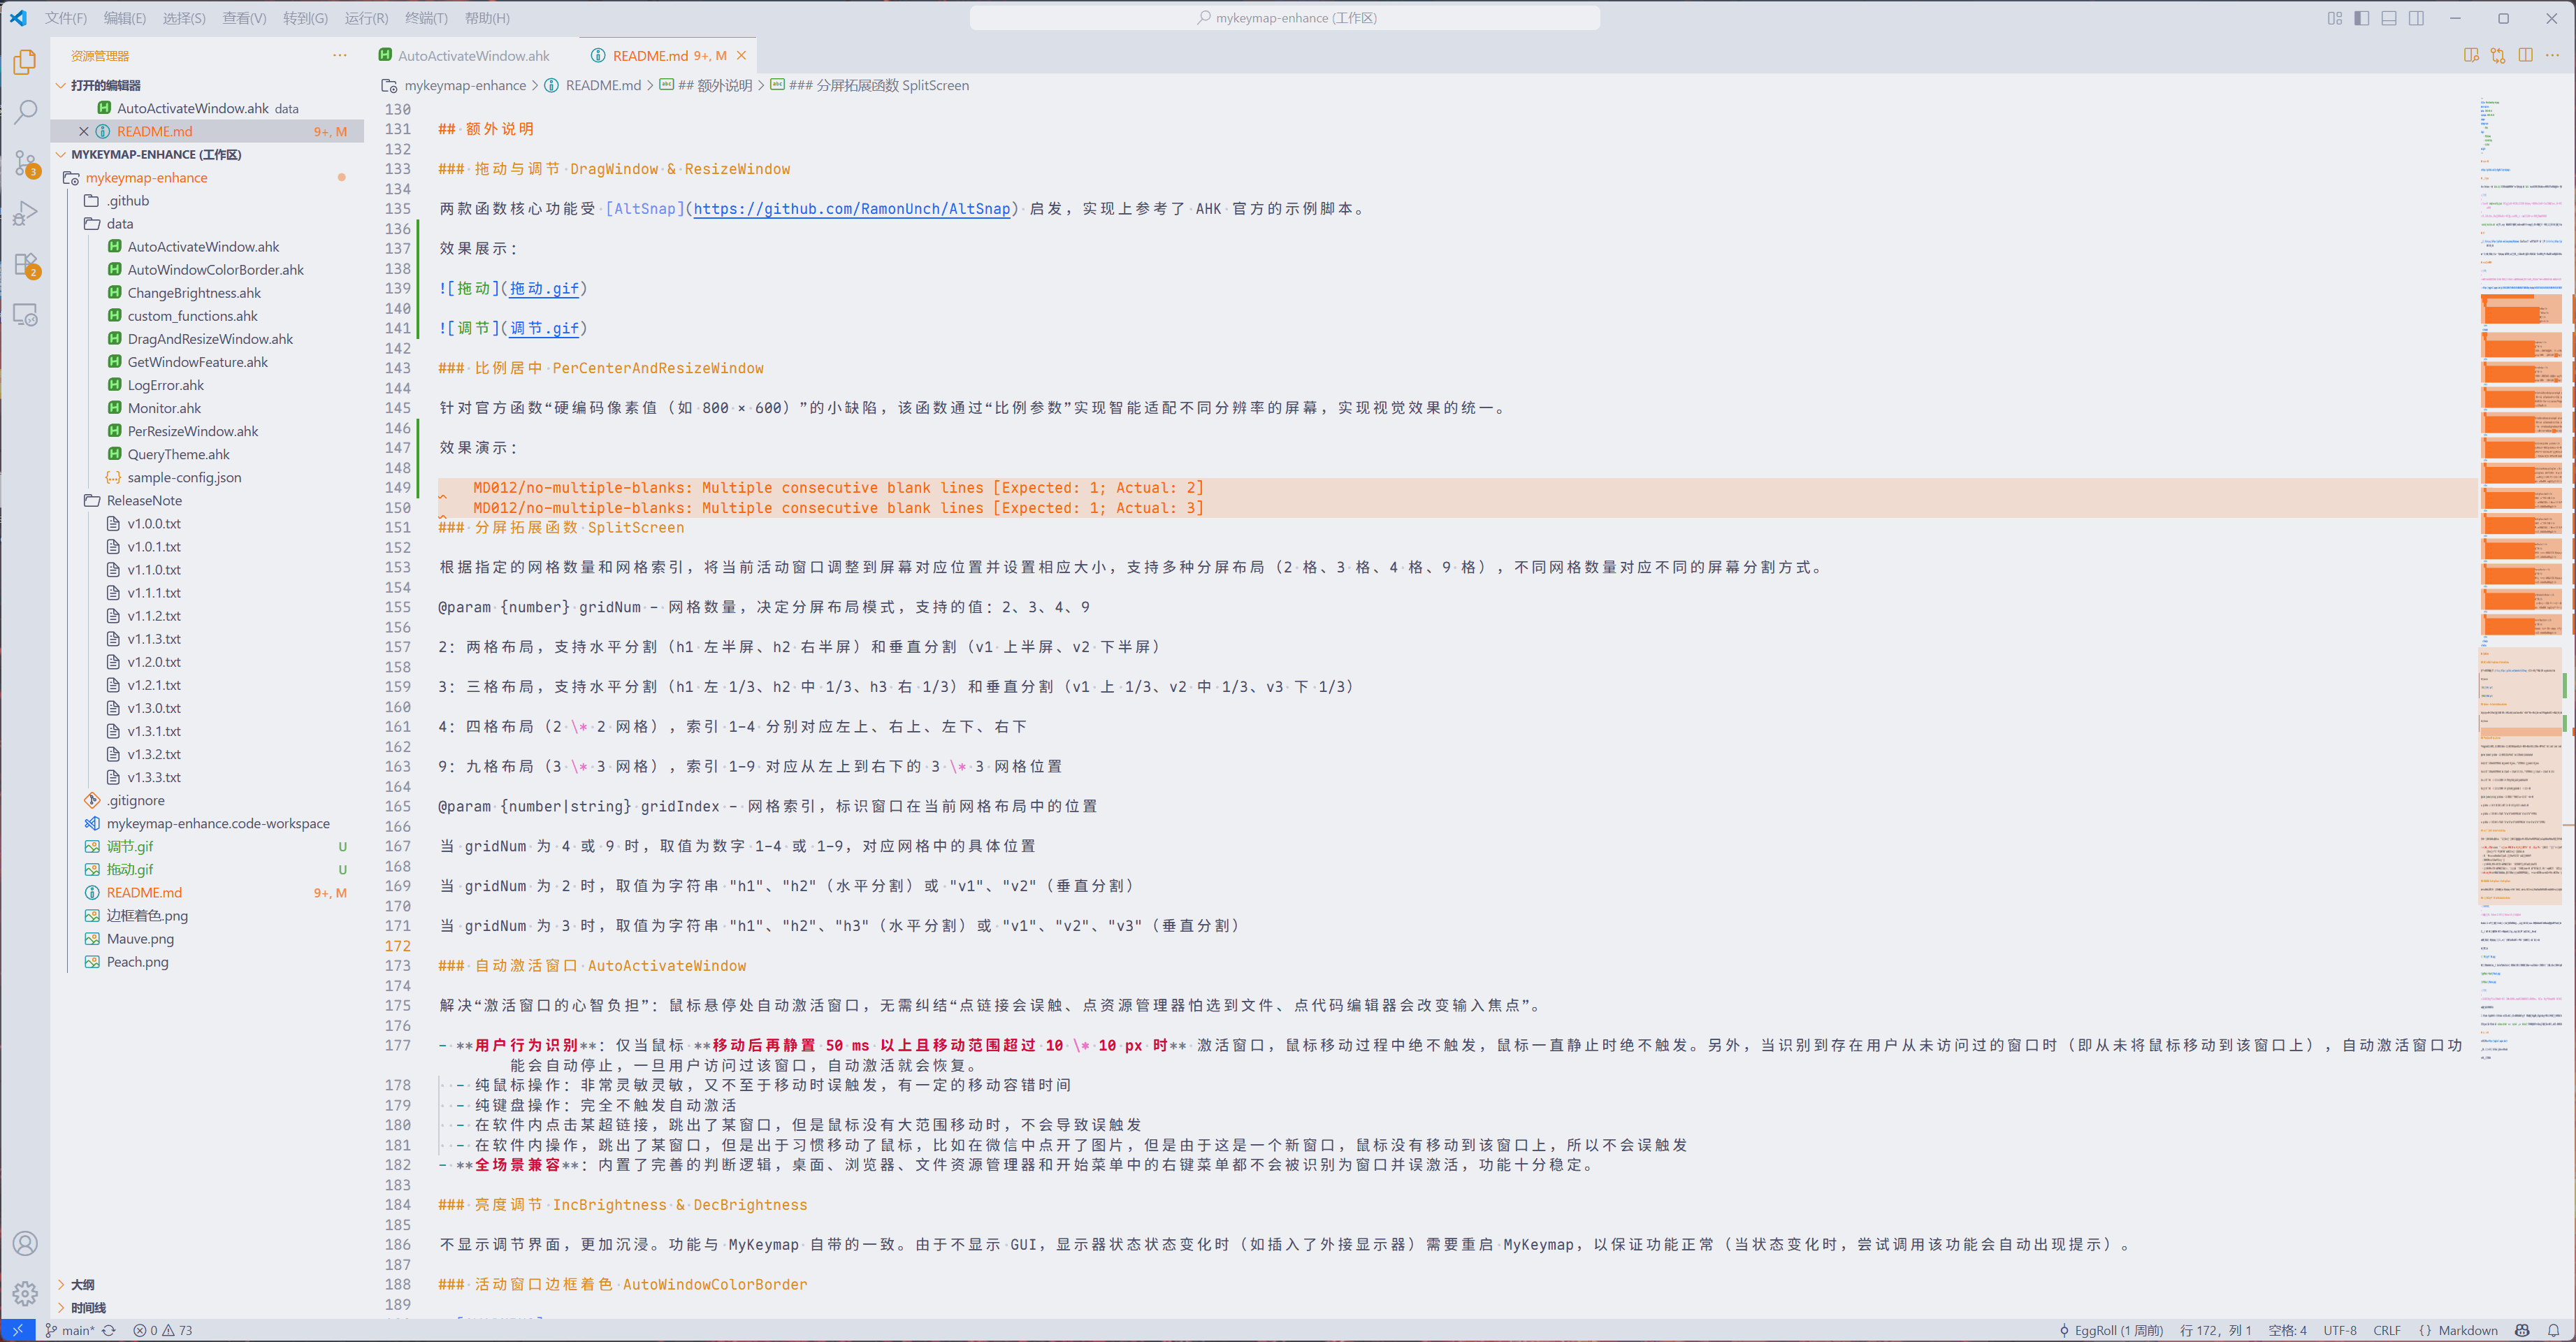
Task: Open markdown preview to the side
Action: click(x=2471, y=55)
